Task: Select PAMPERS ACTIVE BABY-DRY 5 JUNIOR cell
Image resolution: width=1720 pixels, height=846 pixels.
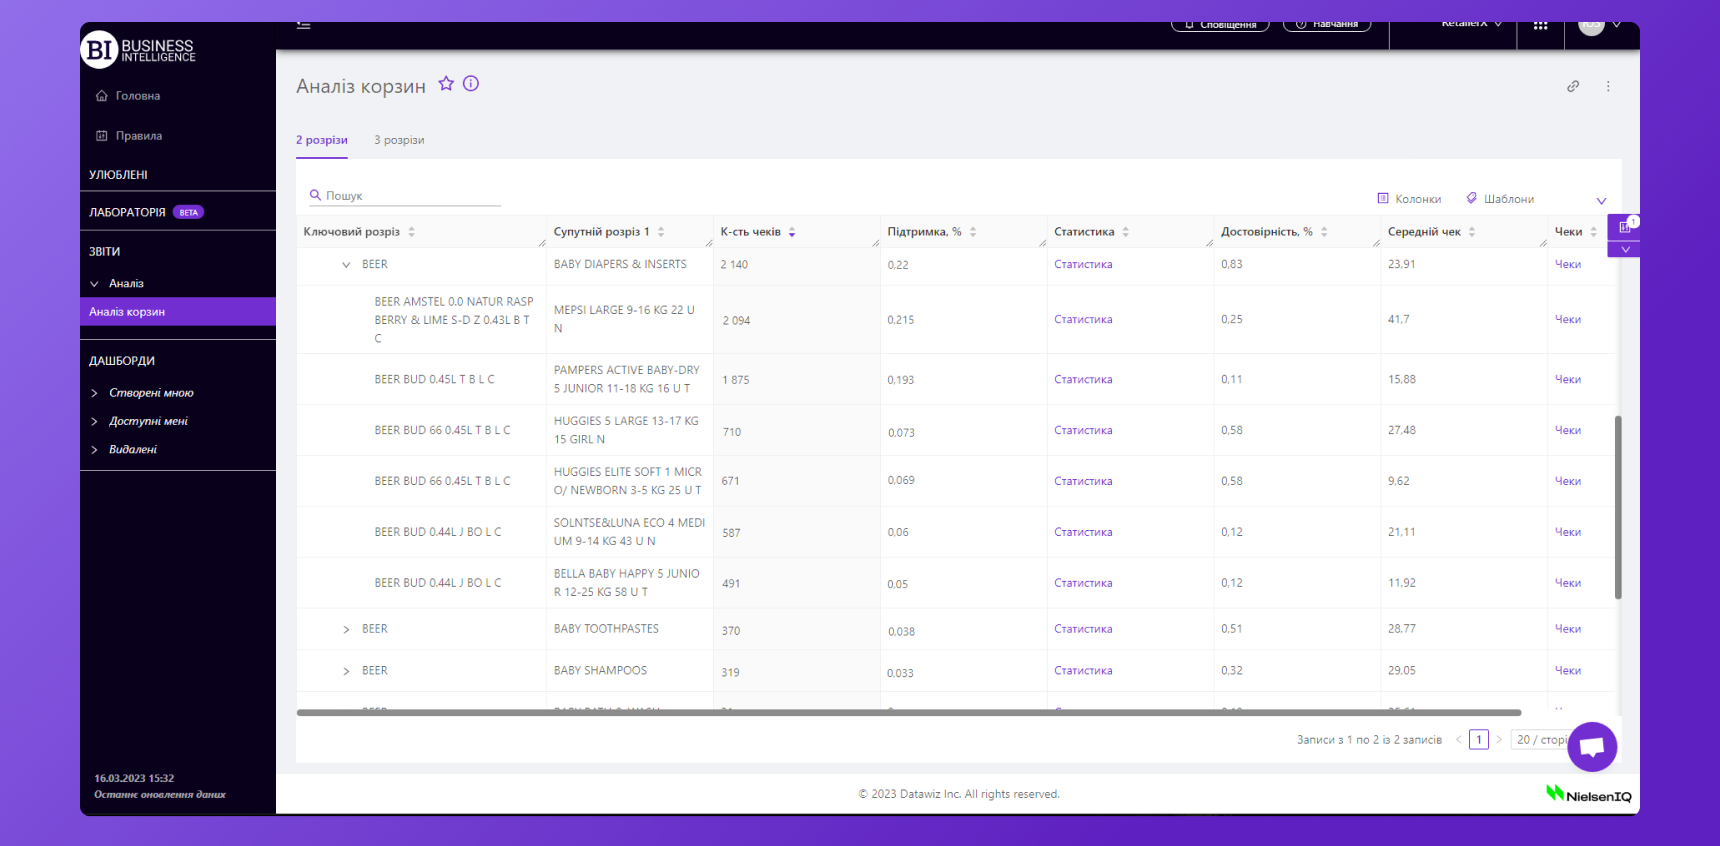Action: (629, 379)
